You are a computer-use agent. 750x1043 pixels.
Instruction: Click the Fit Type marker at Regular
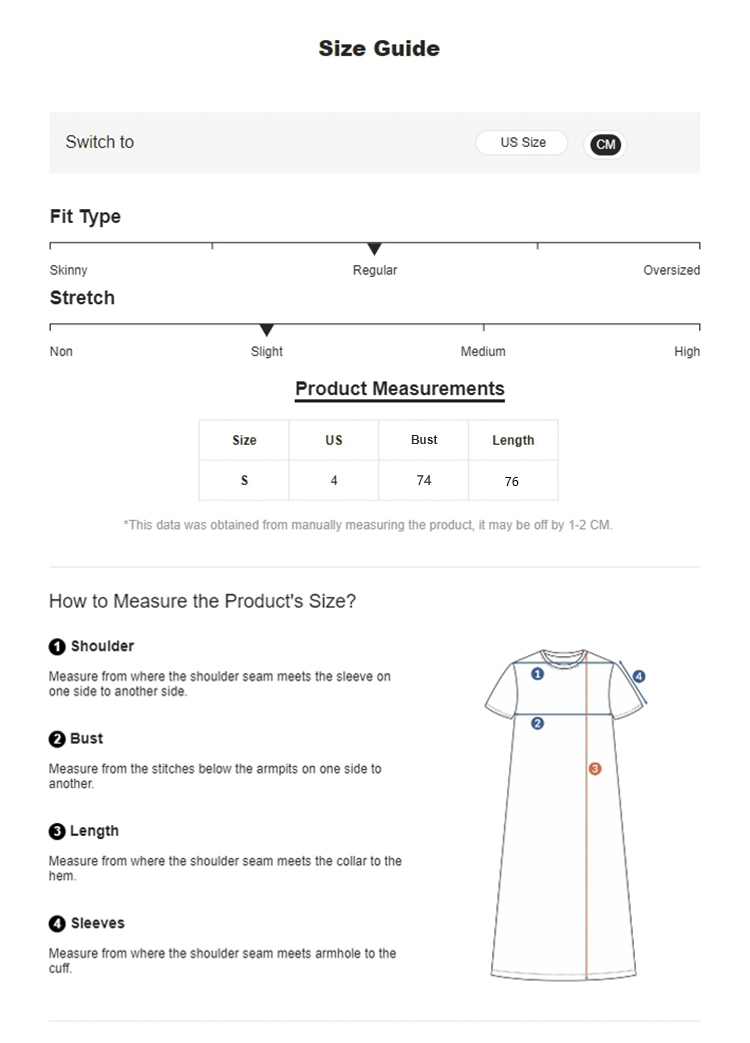pos(374,249)
